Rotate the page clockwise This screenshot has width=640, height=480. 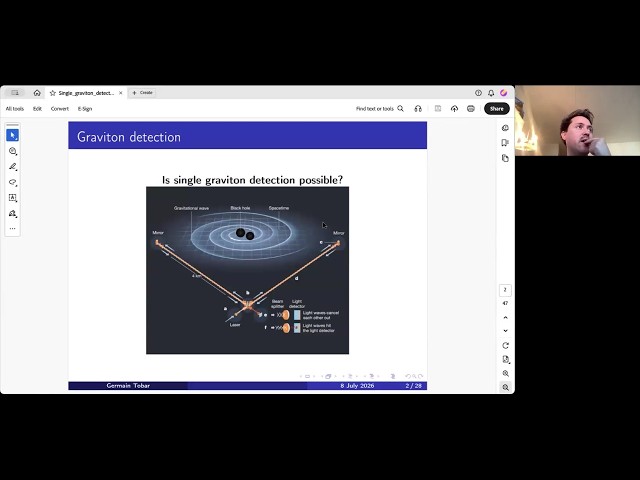[x=505, y=346]
